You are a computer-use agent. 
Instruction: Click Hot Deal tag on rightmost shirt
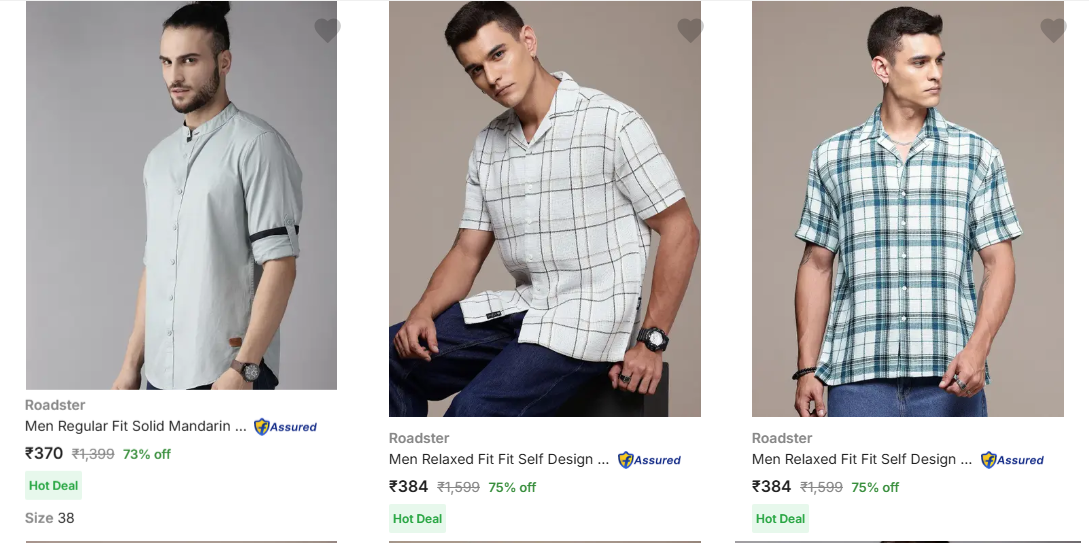[x=780, y=519]
